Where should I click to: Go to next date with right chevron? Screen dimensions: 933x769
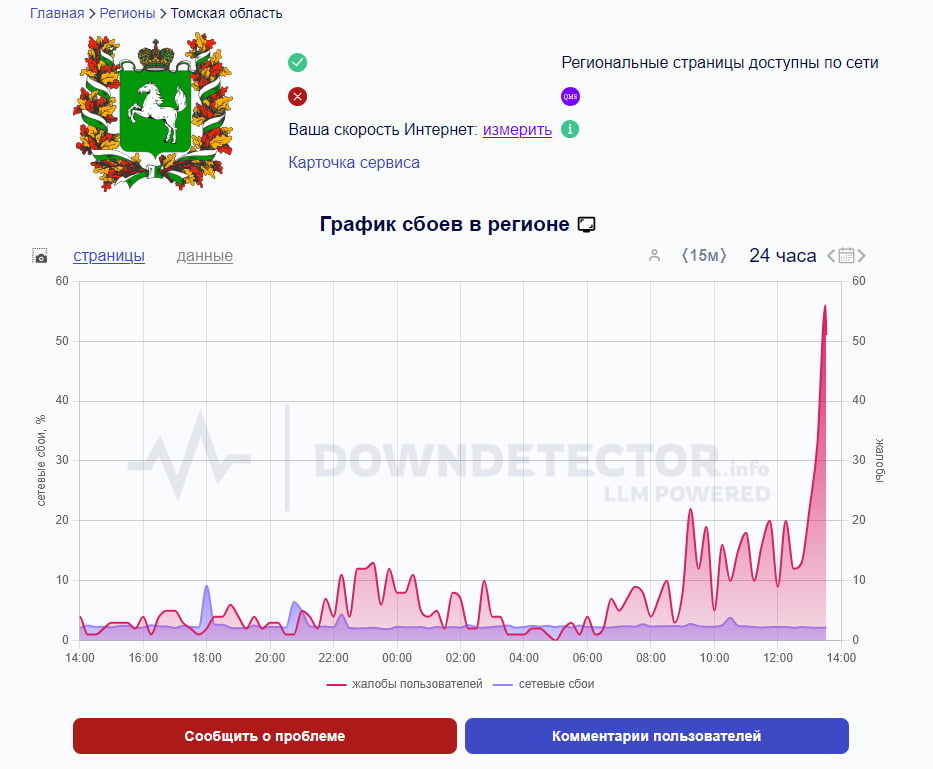862,256
